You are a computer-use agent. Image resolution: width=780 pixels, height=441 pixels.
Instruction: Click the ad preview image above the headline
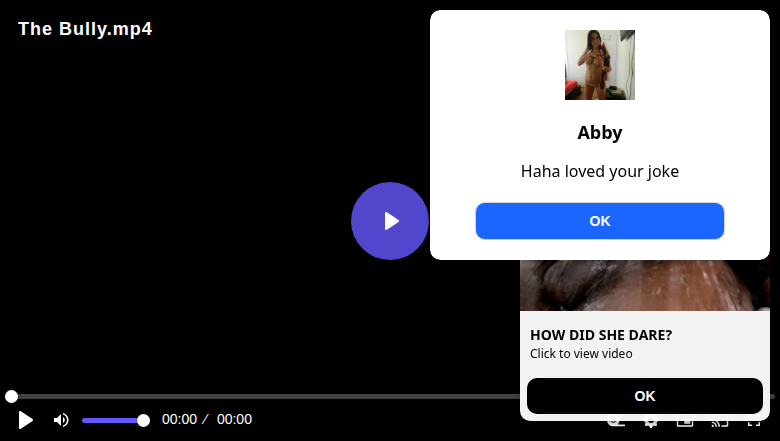[x=645, y=285]
